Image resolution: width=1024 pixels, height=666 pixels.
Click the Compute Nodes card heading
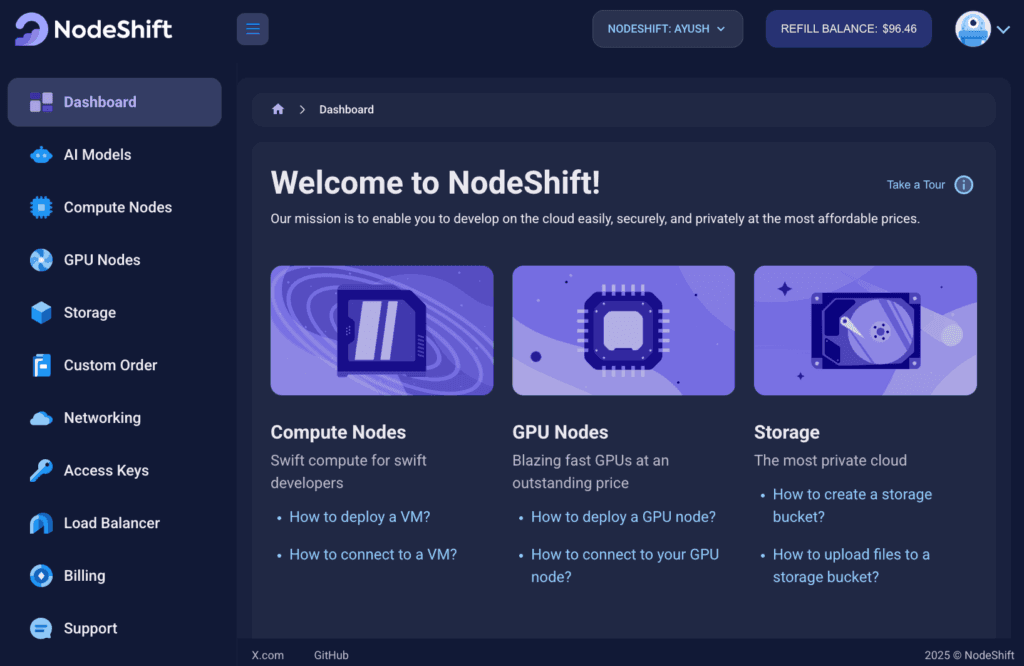tap(338, 432)
